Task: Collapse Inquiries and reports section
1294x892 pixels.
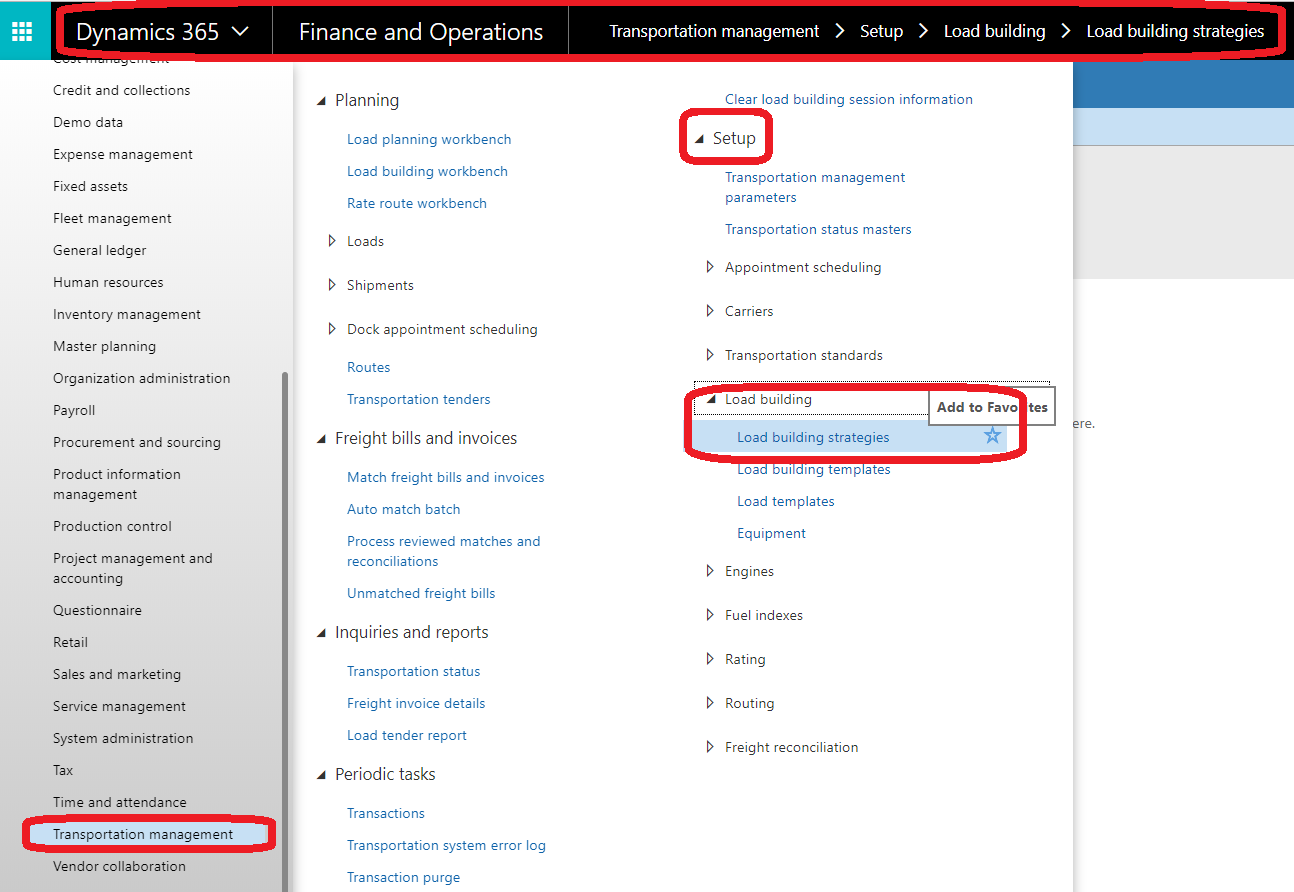Action: point(321,632)
